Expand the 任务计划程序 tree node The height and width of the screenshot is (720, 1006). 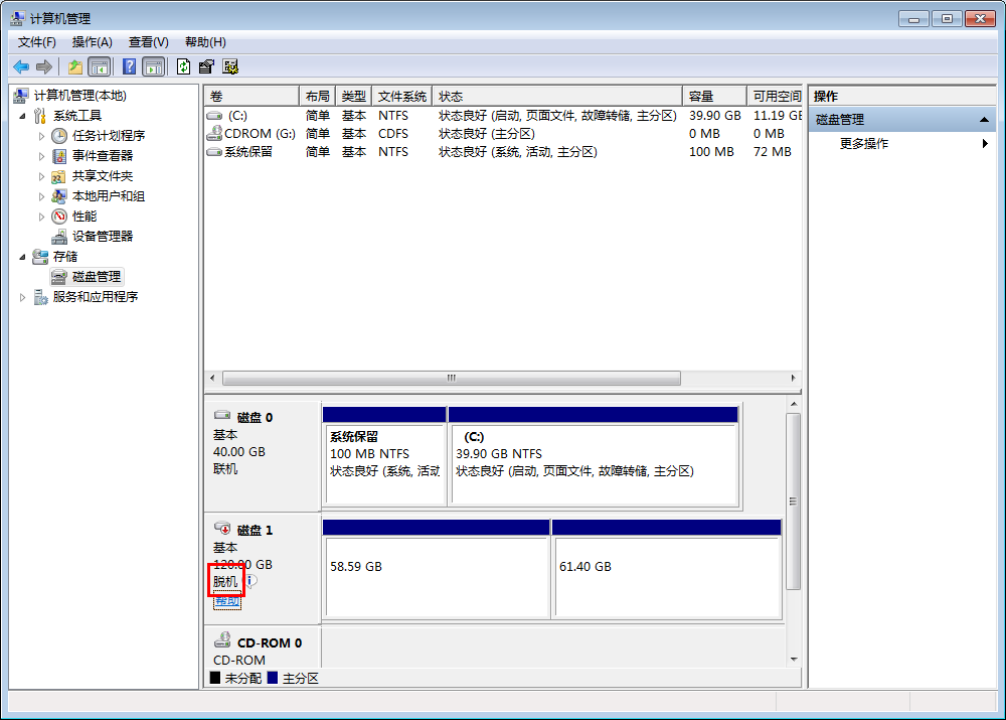click(42, 136)
